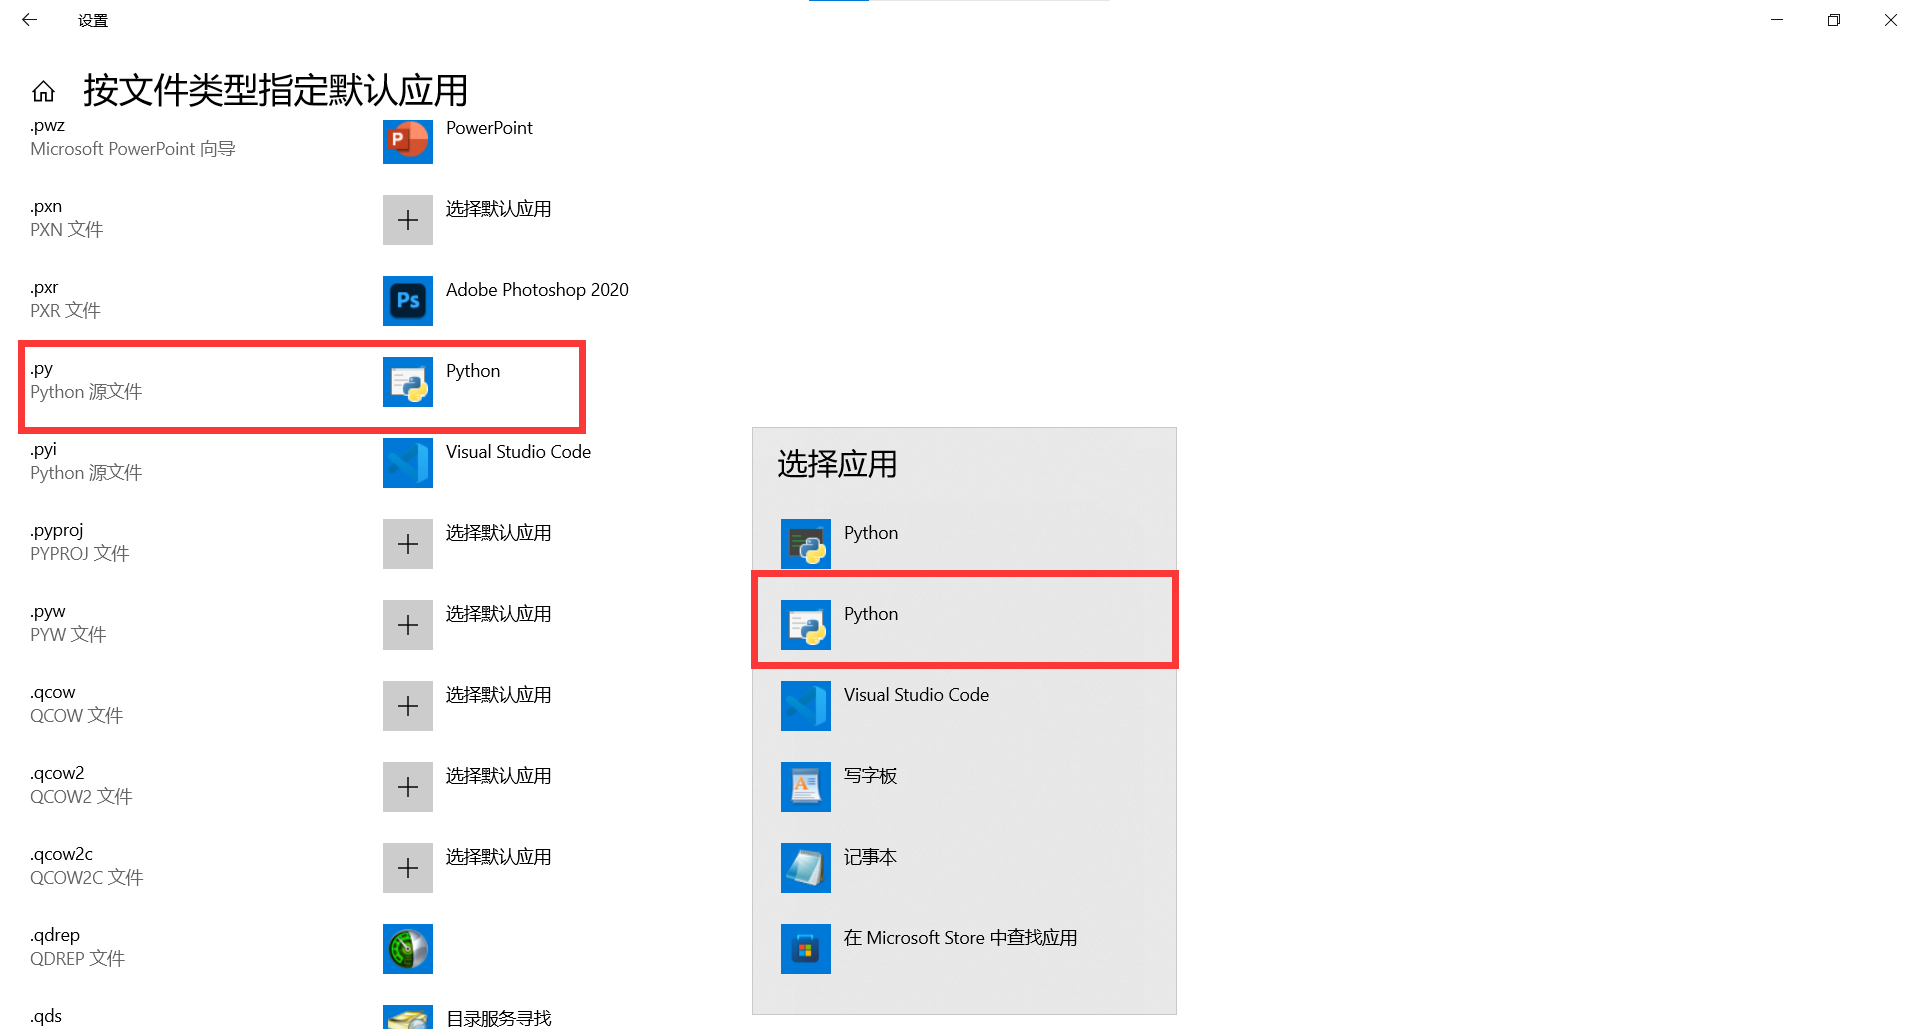Click 目录服务寻找 label for .qds

pos(498,1018)
